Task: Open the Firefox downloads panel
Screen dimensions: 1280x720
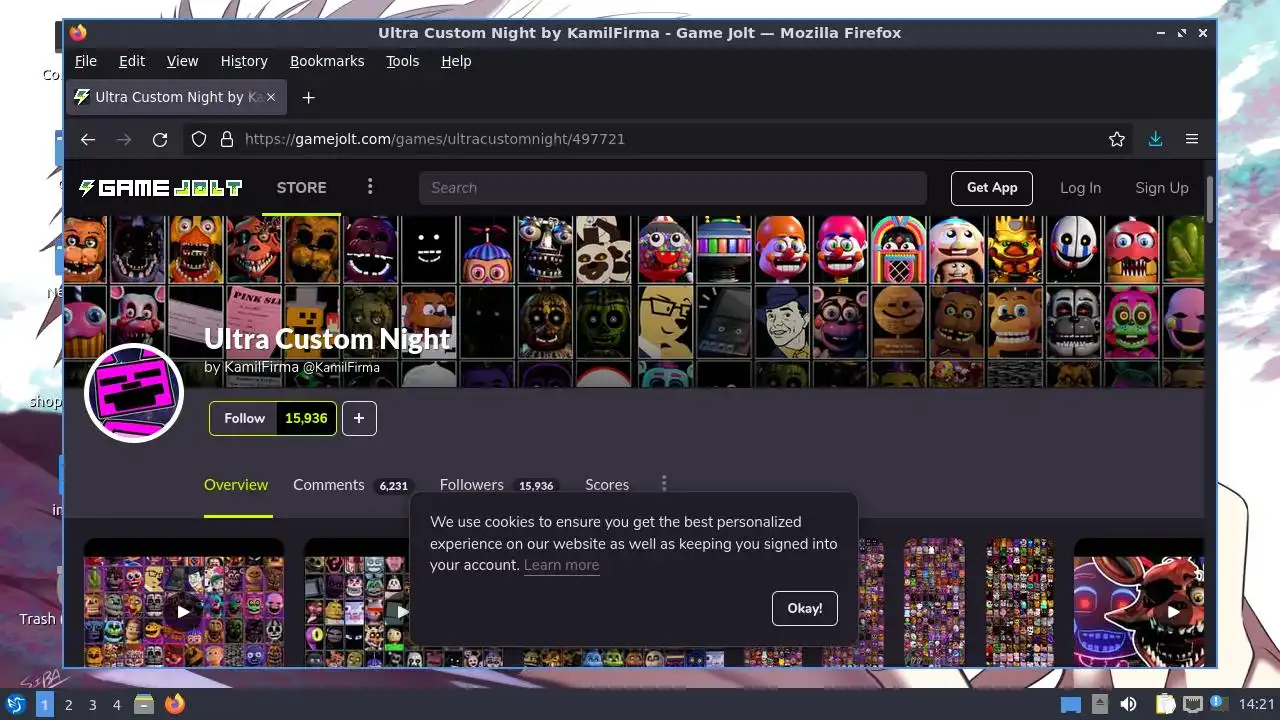Action: pyautogui.click(x=1155, y=139)
